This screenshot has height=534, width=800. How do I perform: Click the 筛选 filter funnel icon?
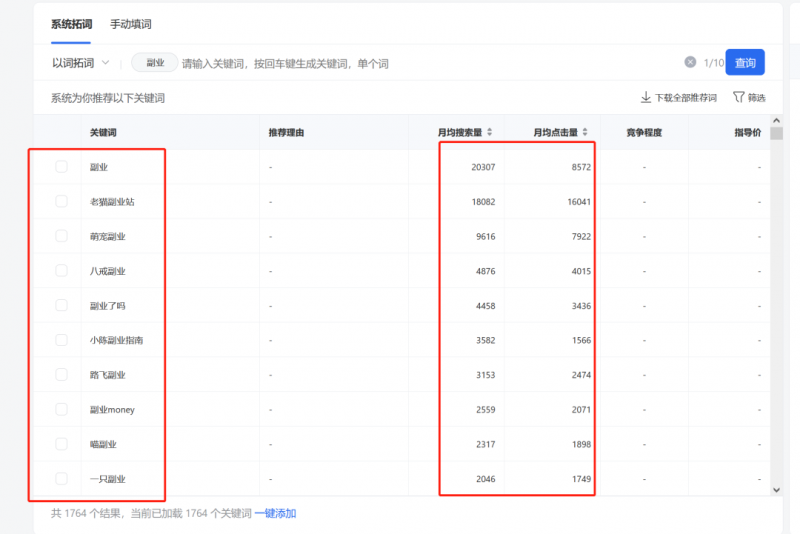(x=739, y=98)
